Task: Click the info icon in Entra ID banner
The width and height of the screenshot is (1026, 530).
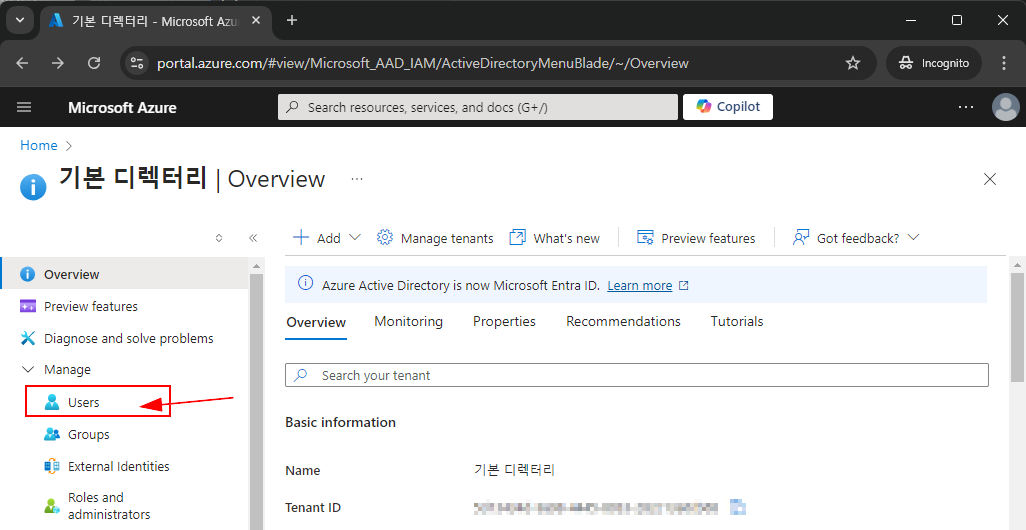Action: click(x=305, y=283)
